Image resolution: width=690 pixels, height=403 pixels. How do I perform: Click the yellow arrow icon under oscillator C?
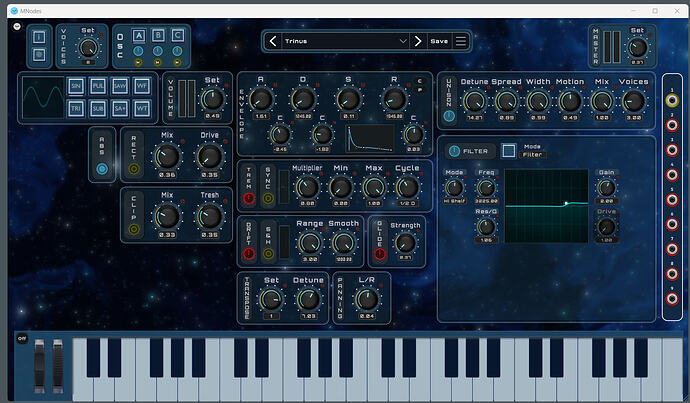(x=177, y=62)
